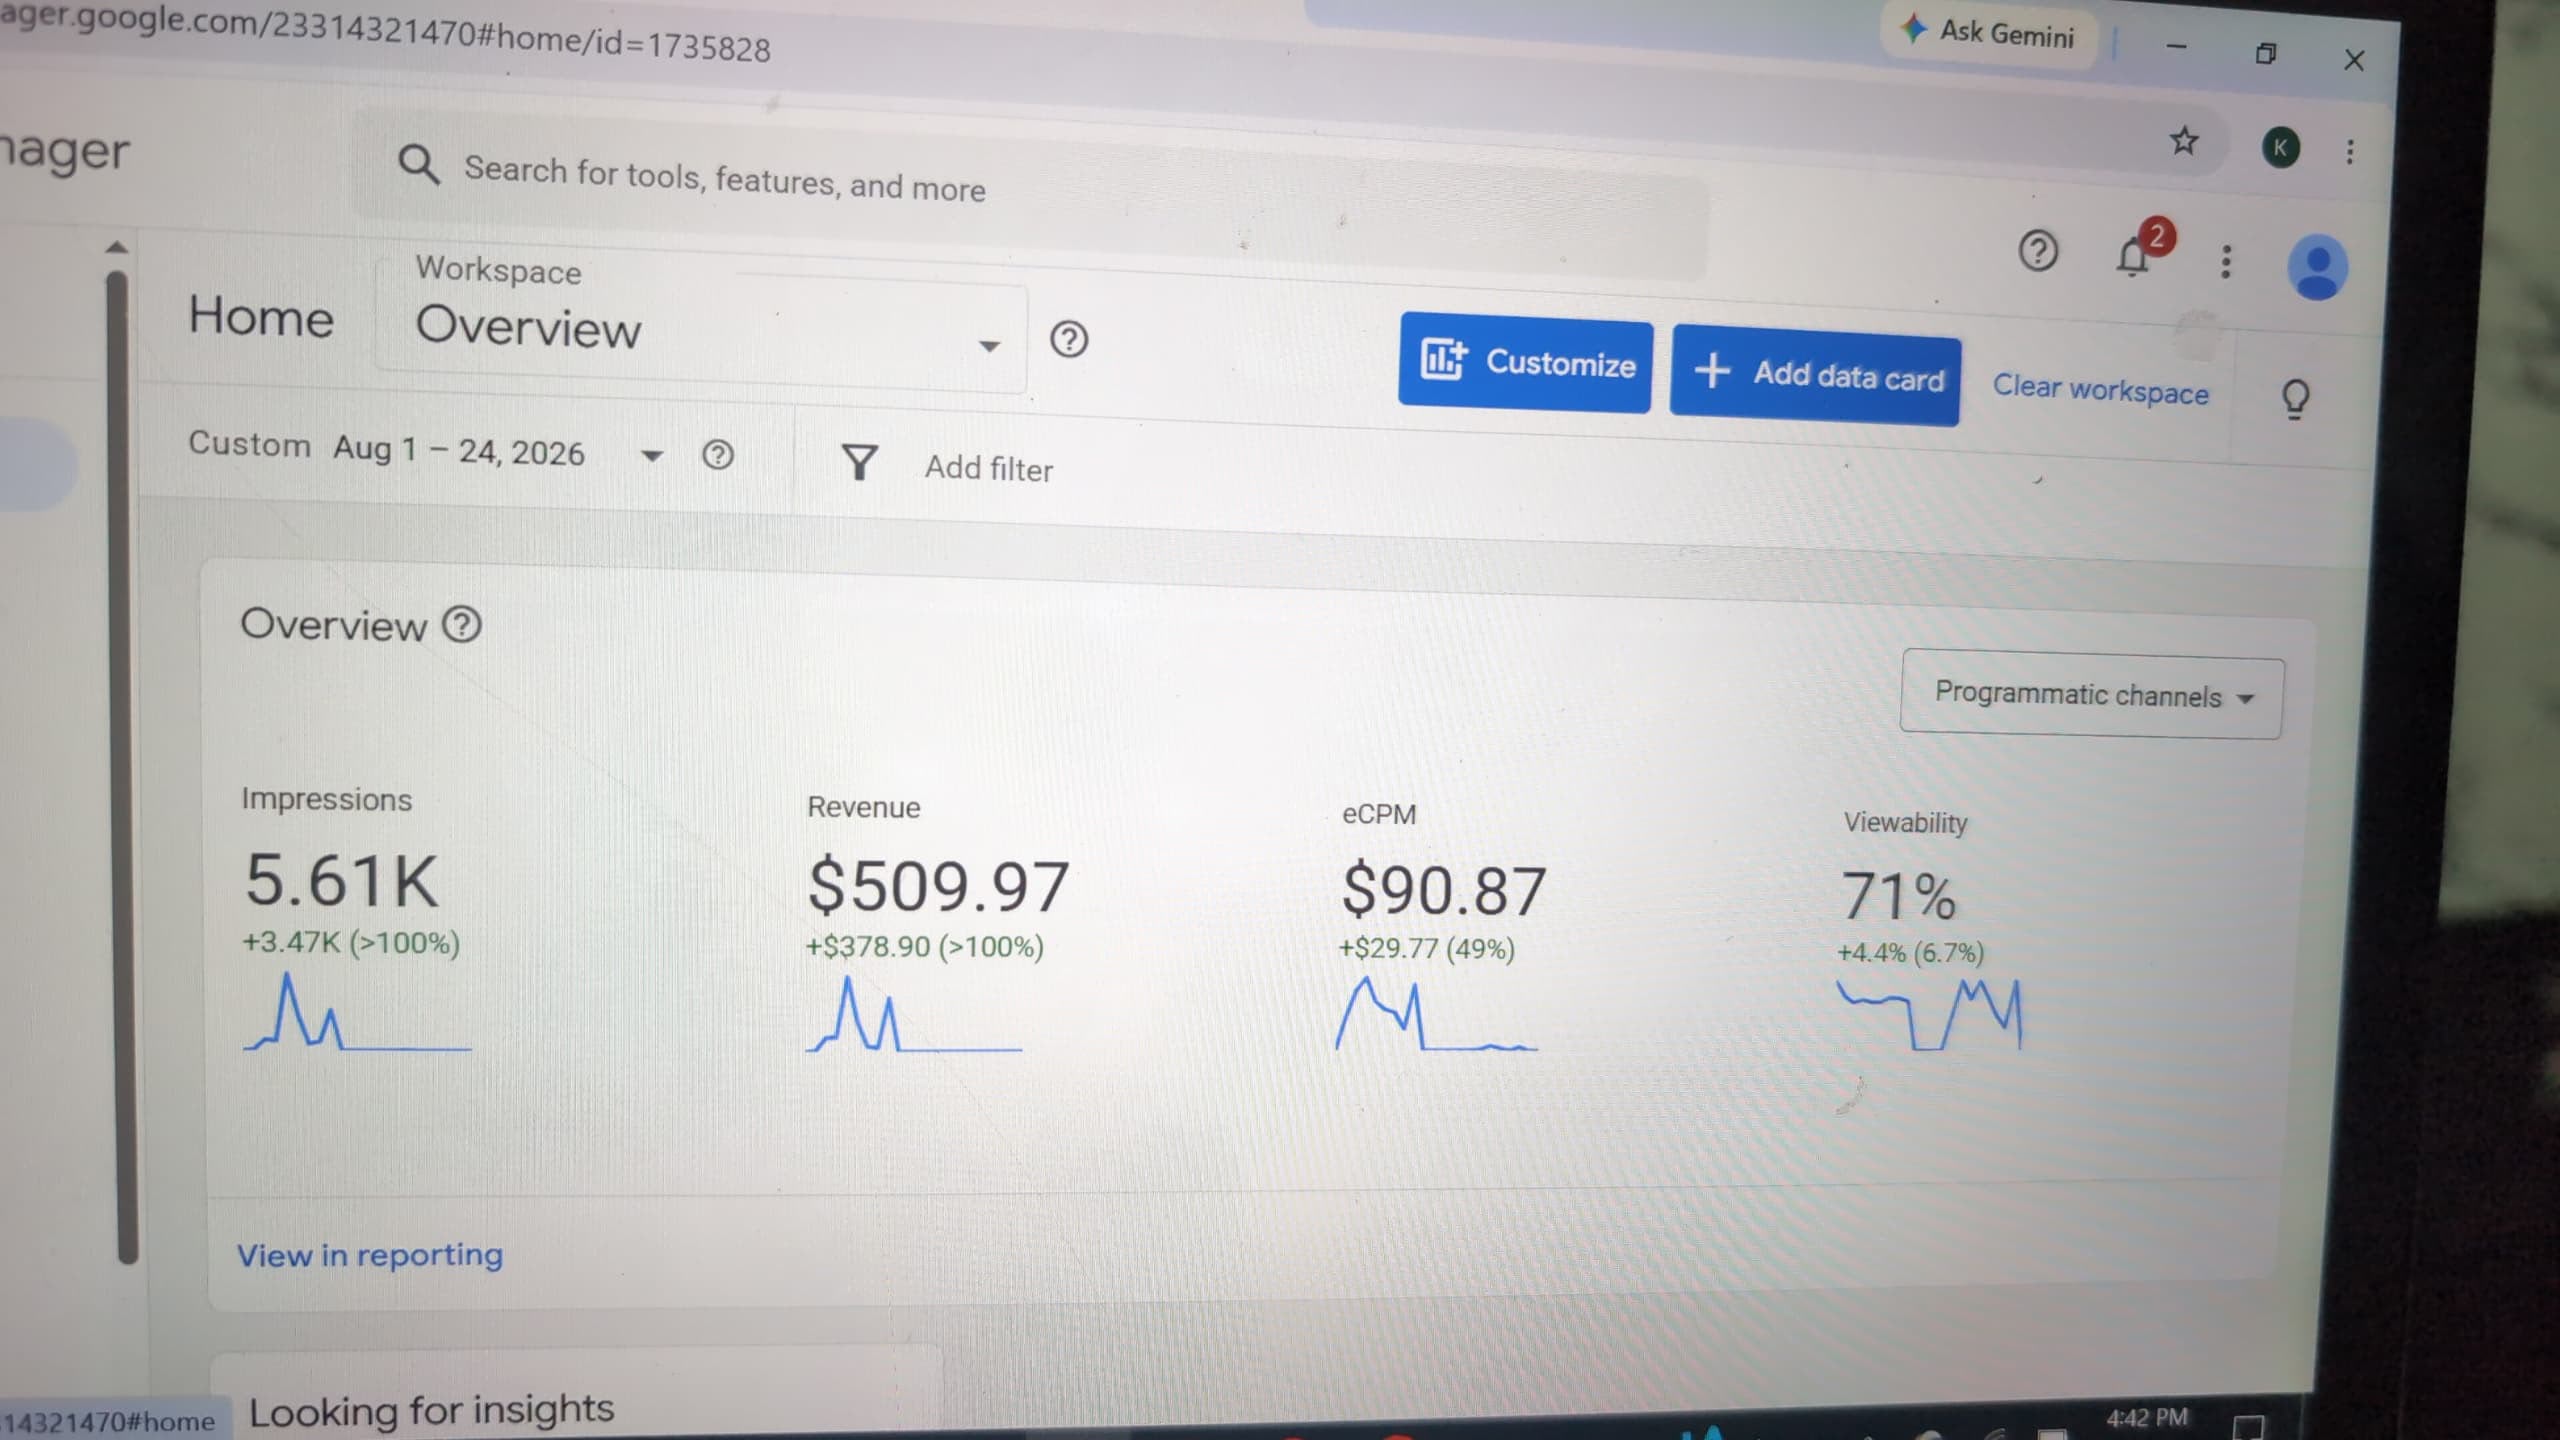Click the Viewability sparkline chart
2560x1440 pixels.
click(1929, 1015)
